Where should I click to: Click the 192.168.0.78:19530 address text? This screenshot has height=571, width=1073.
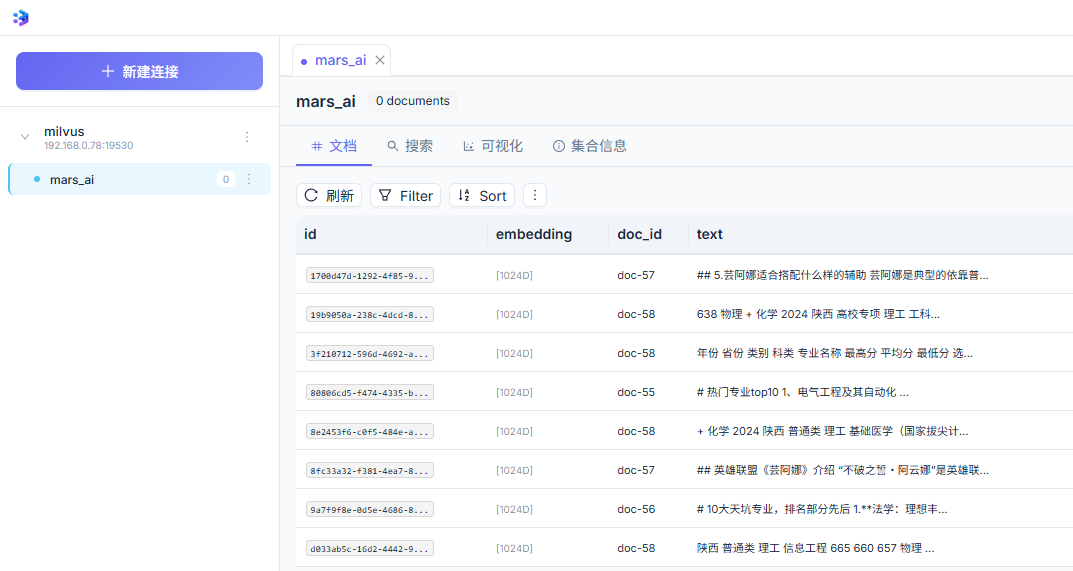(x=89, y=146)
